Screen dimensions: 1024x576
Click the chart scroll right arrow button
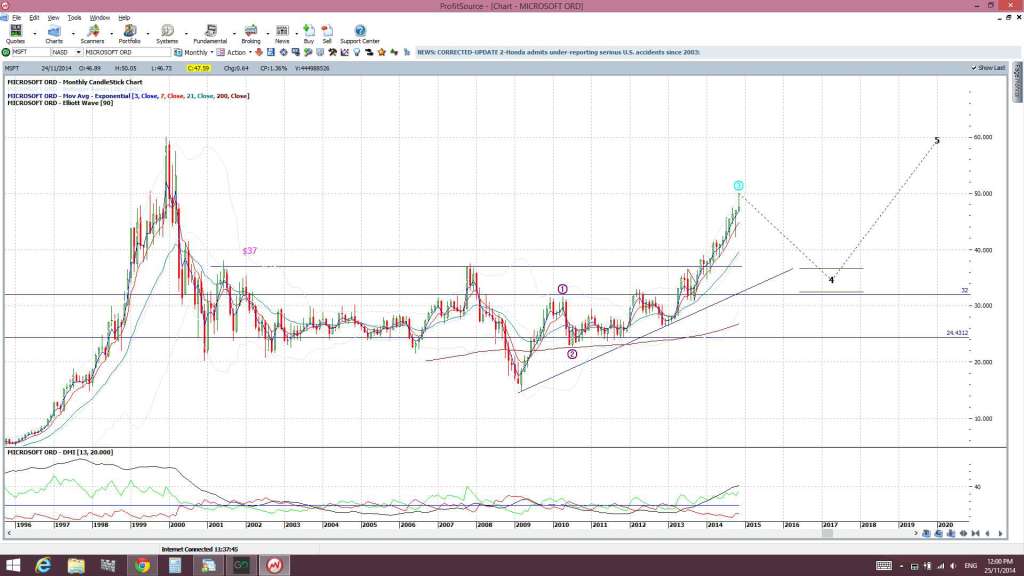point(1000,534)
